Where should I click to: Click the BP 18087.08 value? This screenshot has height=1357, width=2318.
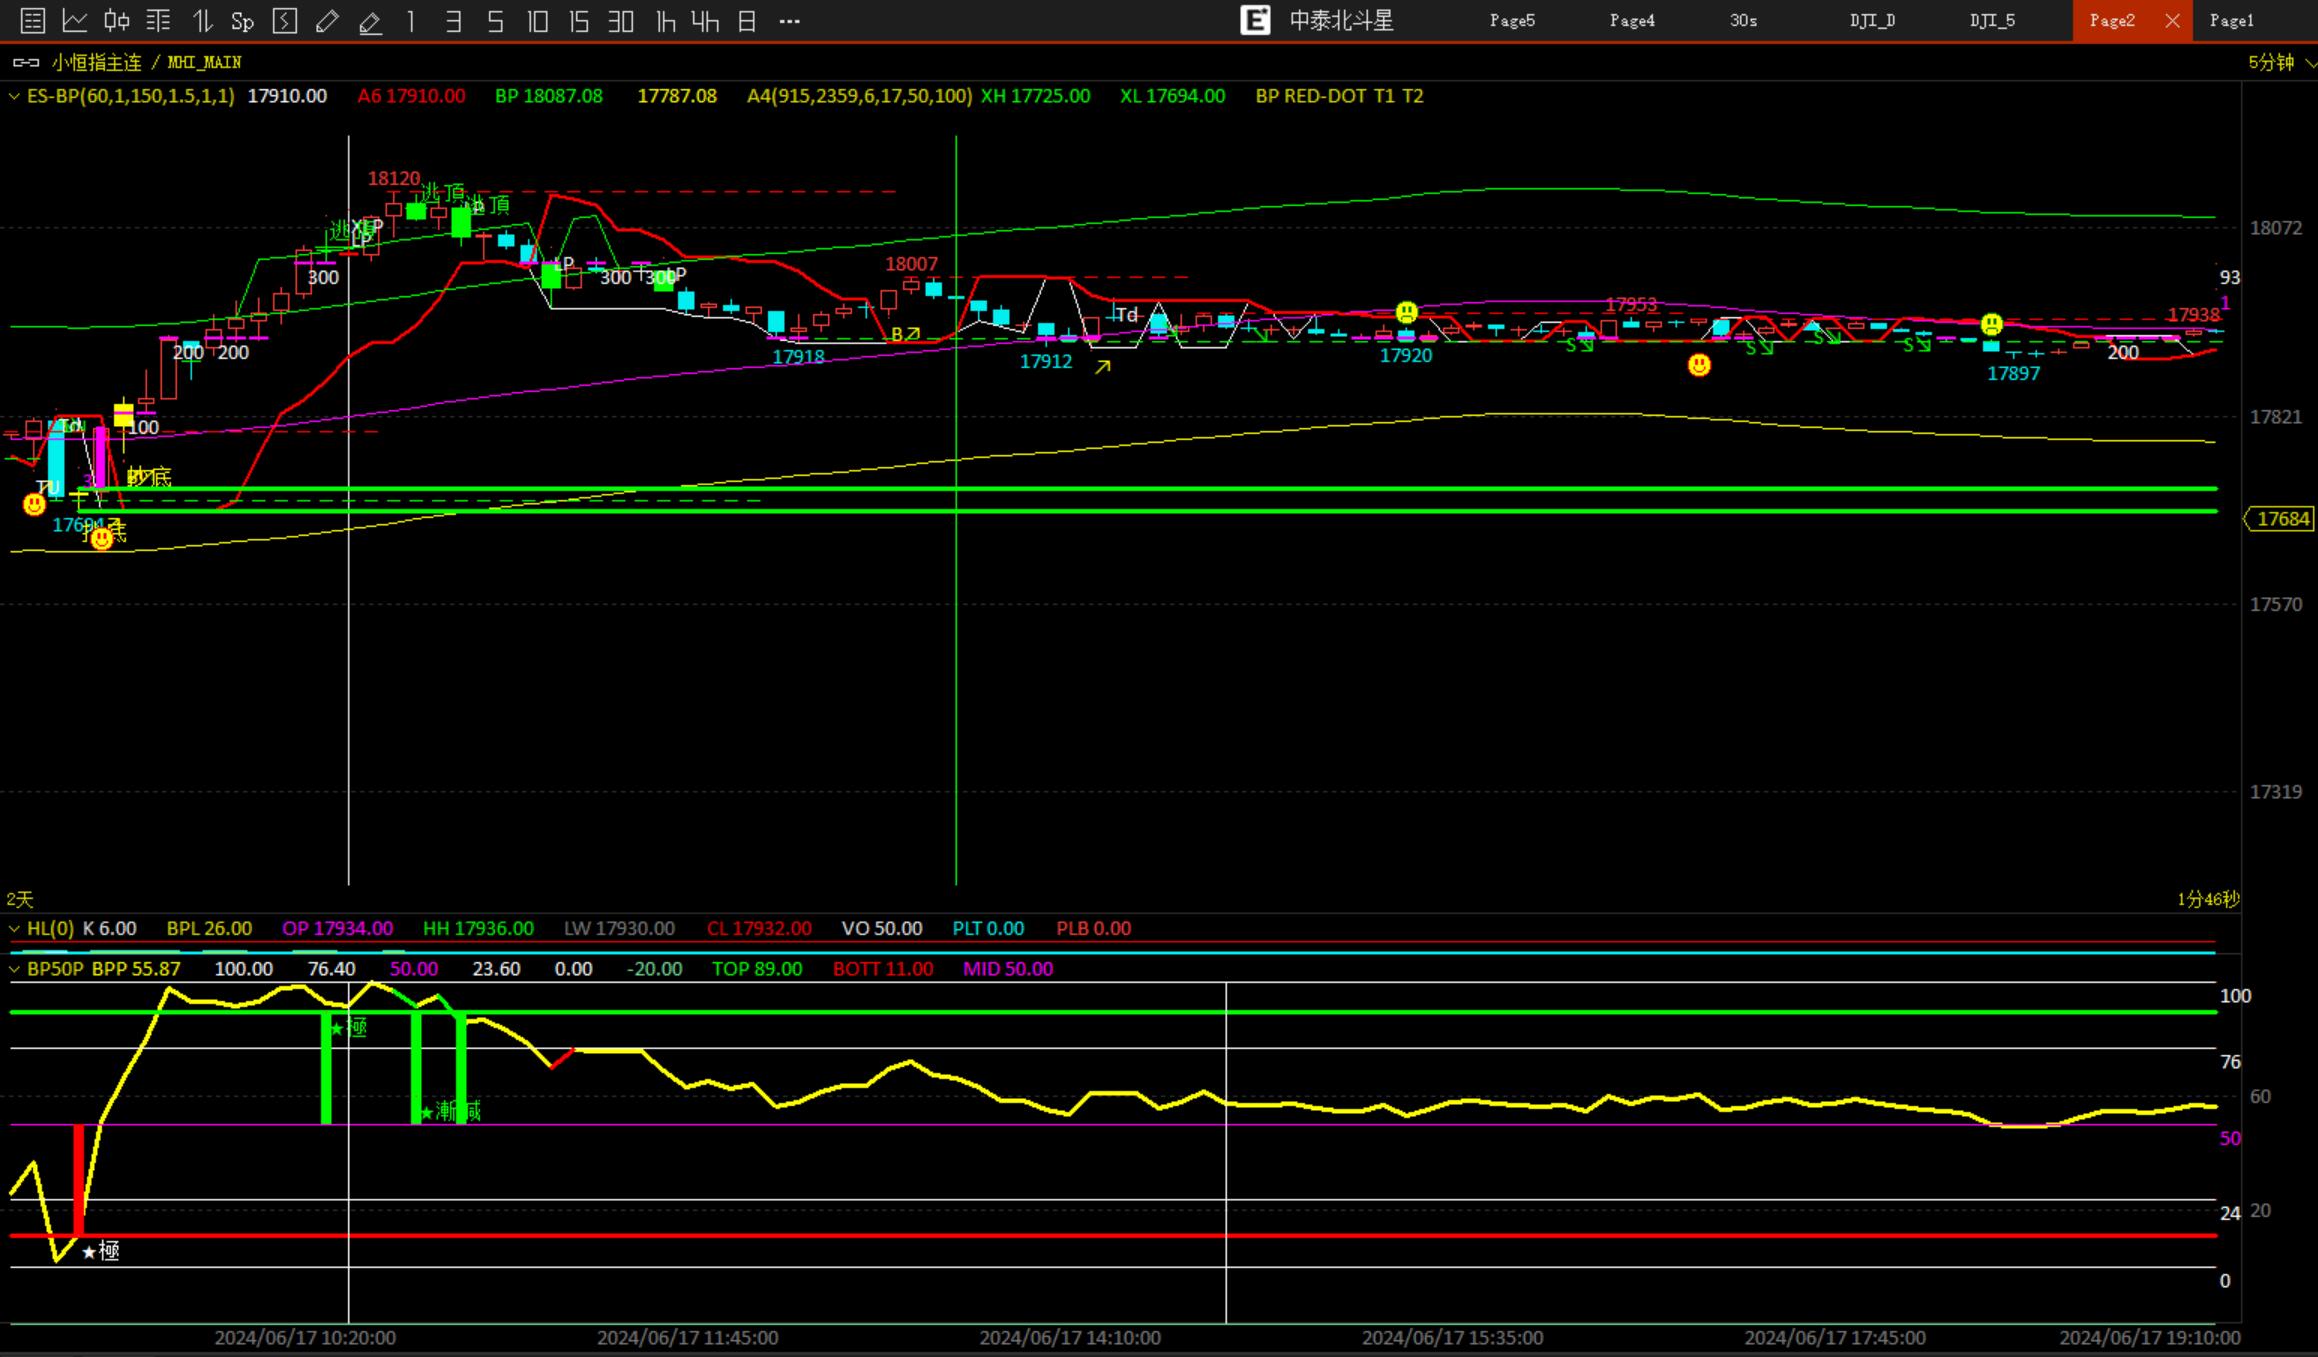(549, 96)
